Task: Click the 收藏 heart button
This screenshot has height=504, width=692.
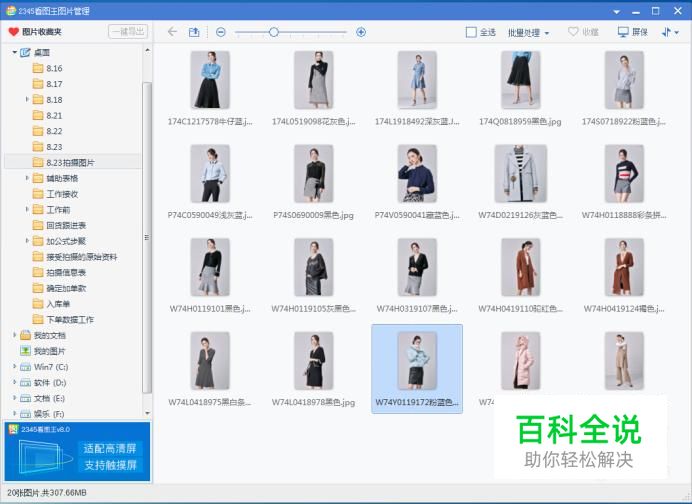Action: point(583,32)
